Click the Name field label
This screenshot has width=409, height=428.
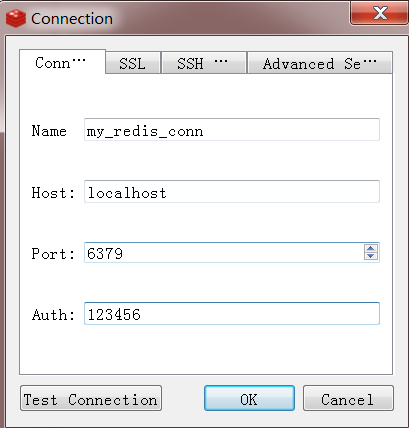49,131
